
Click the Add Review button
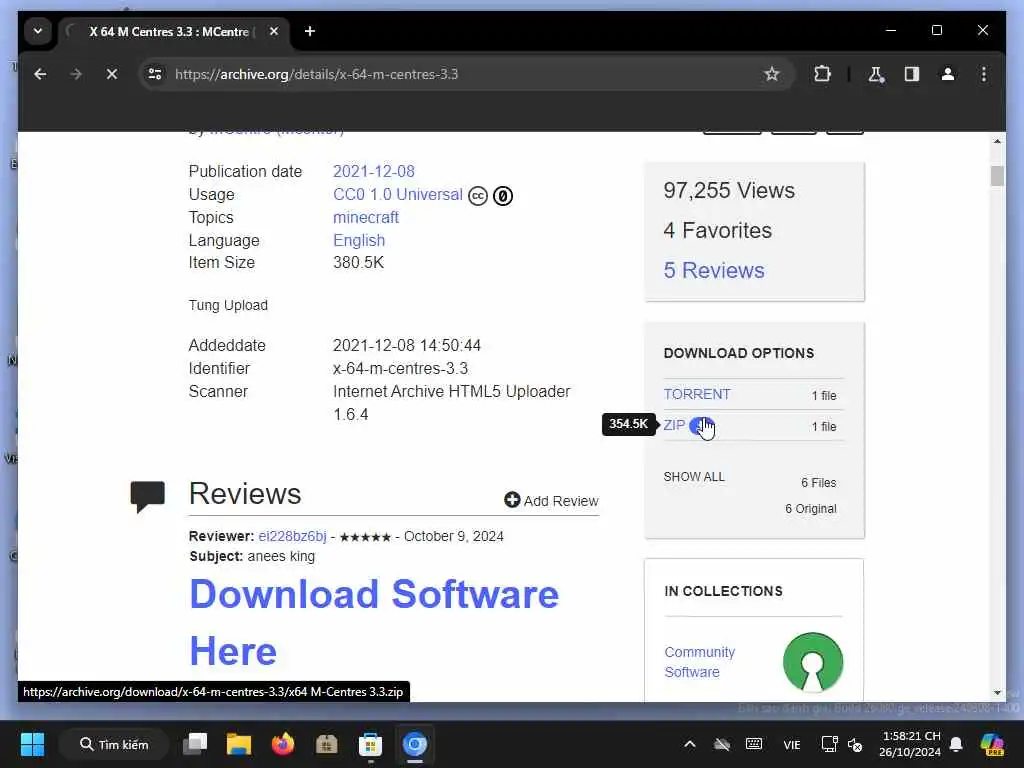(551, 501)
